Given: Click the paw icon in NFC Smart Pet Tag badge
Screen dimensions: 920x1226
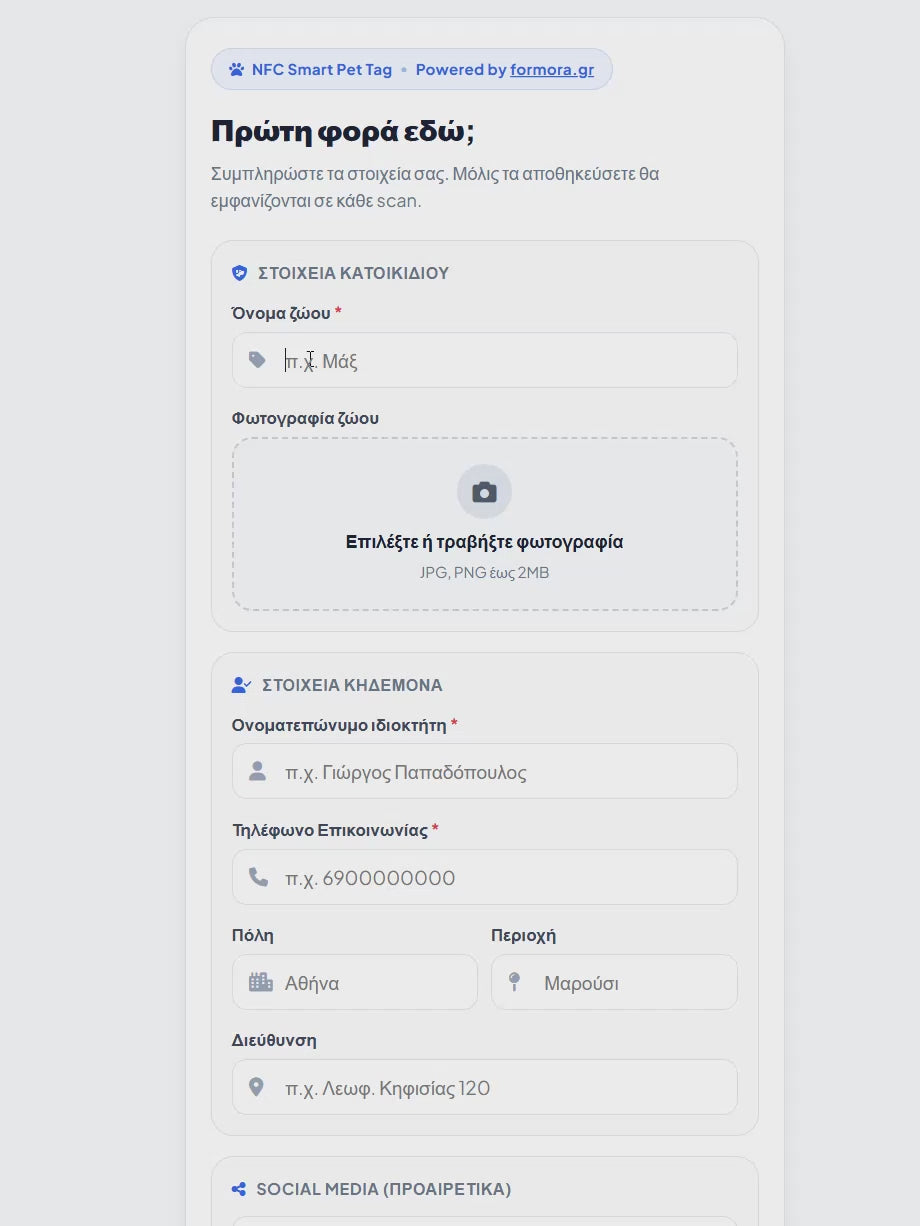Looking at the screenshot, I should pos(236,70).
